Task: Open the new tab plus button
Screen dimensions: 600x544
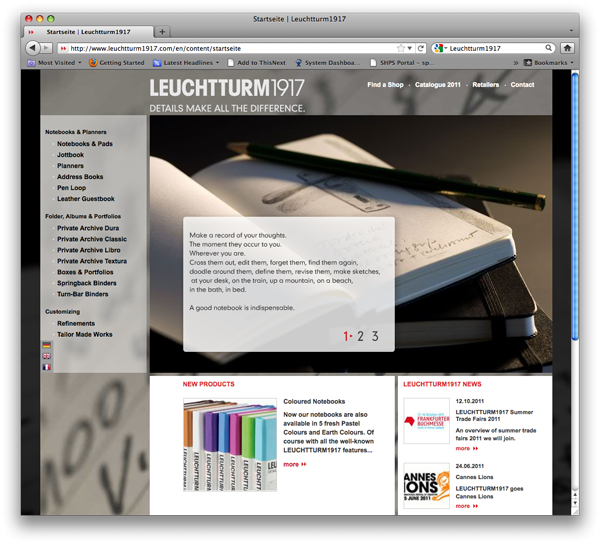Action: click(x=162, y=32)
